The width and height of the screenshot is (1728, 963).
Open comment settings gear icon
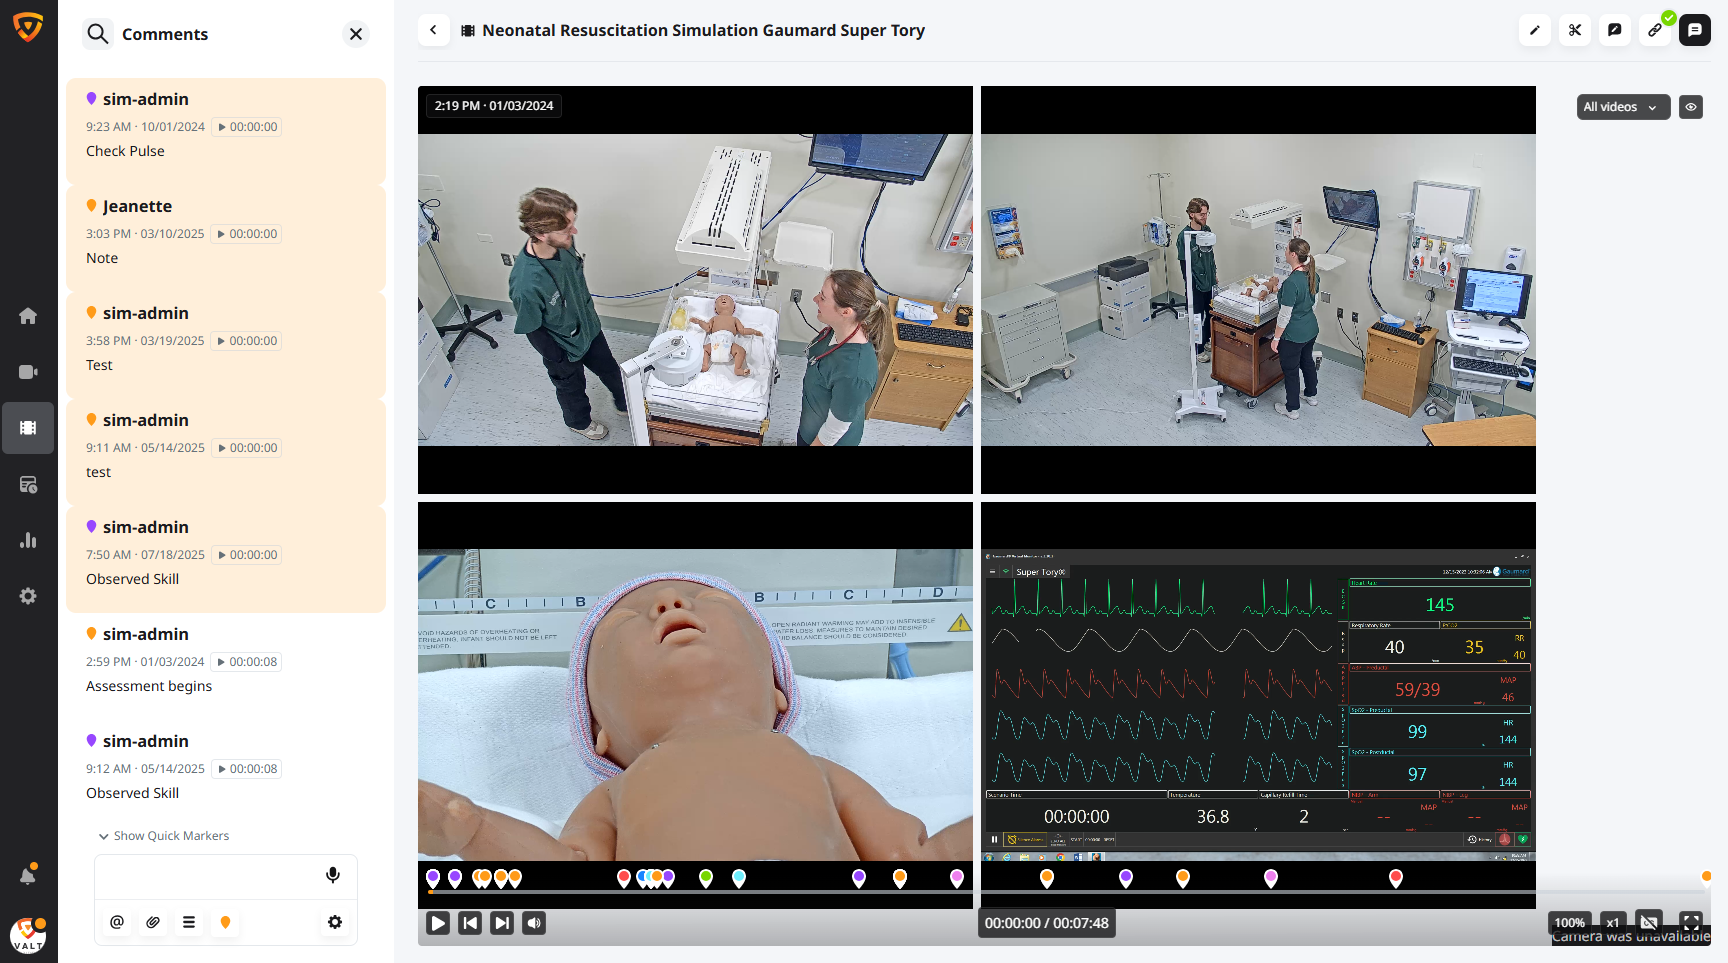pos(335,922)
